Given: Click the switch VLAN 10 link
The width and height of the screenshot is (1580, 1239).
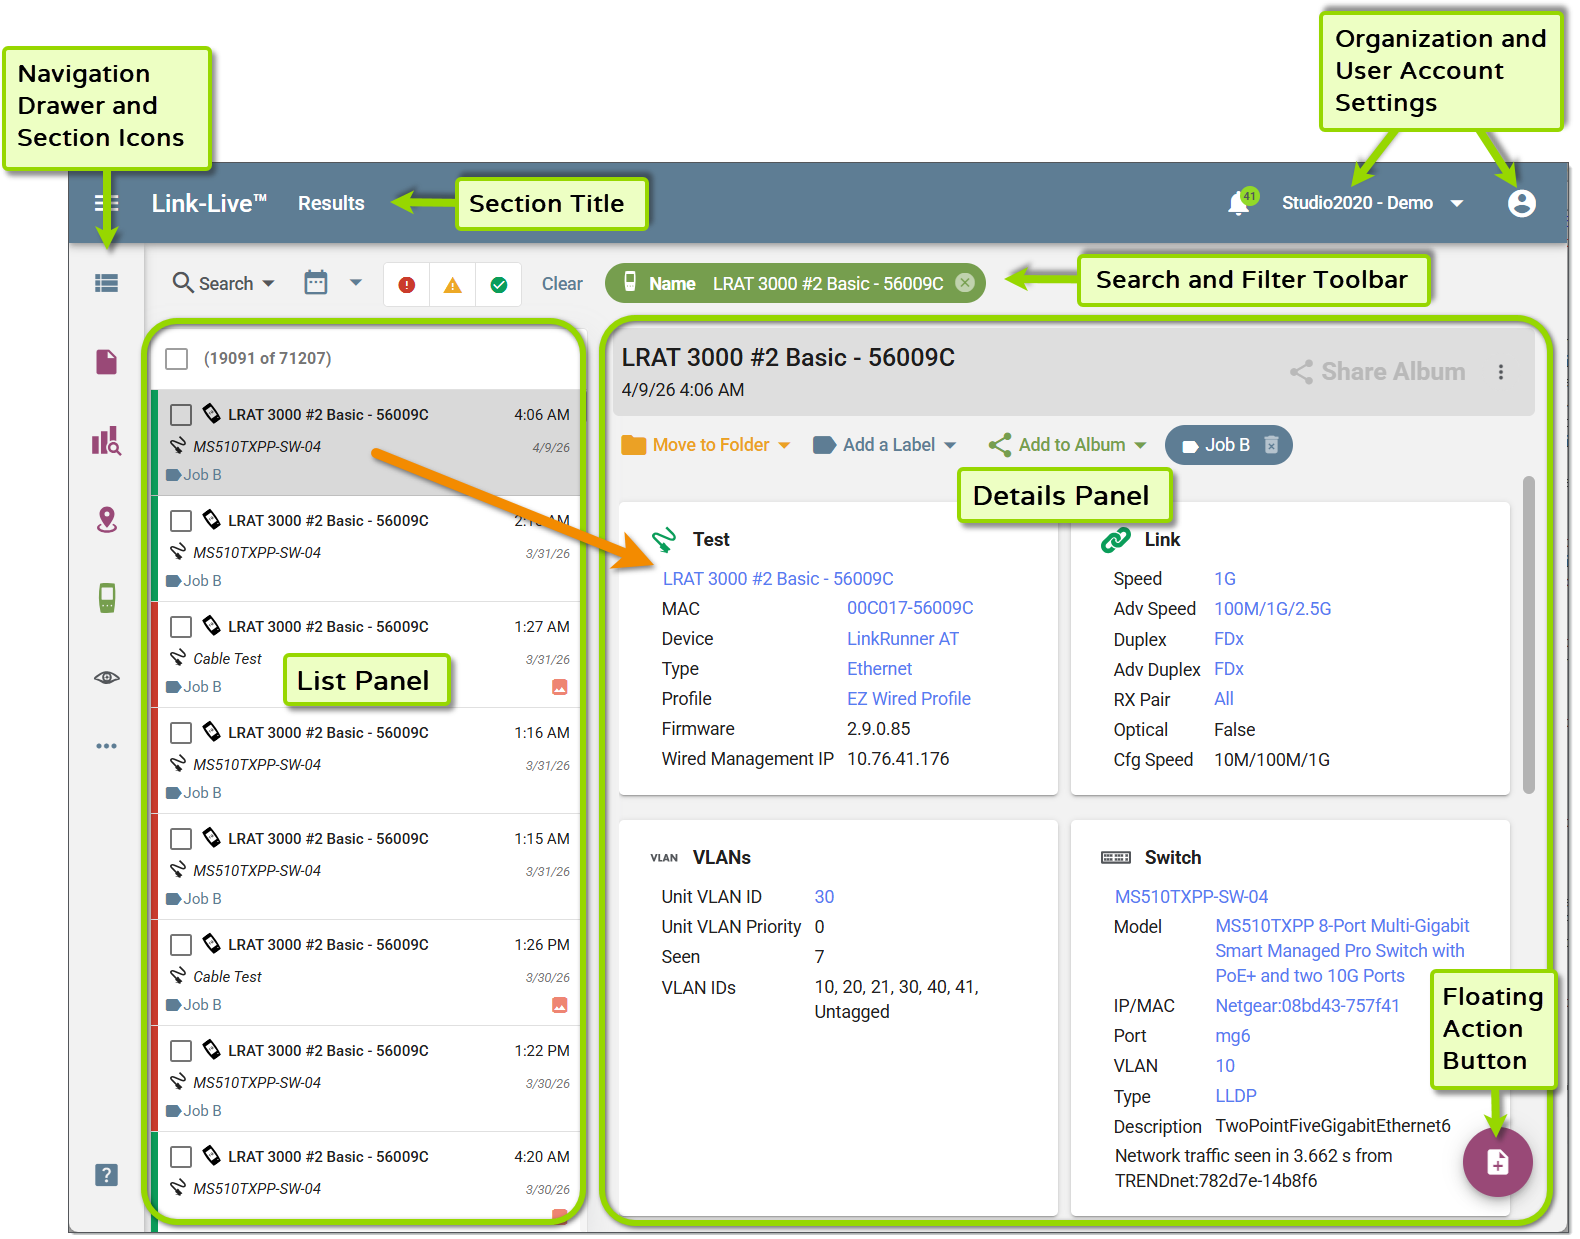Looking at the screenshot, I should [x=1225, y=1066].
